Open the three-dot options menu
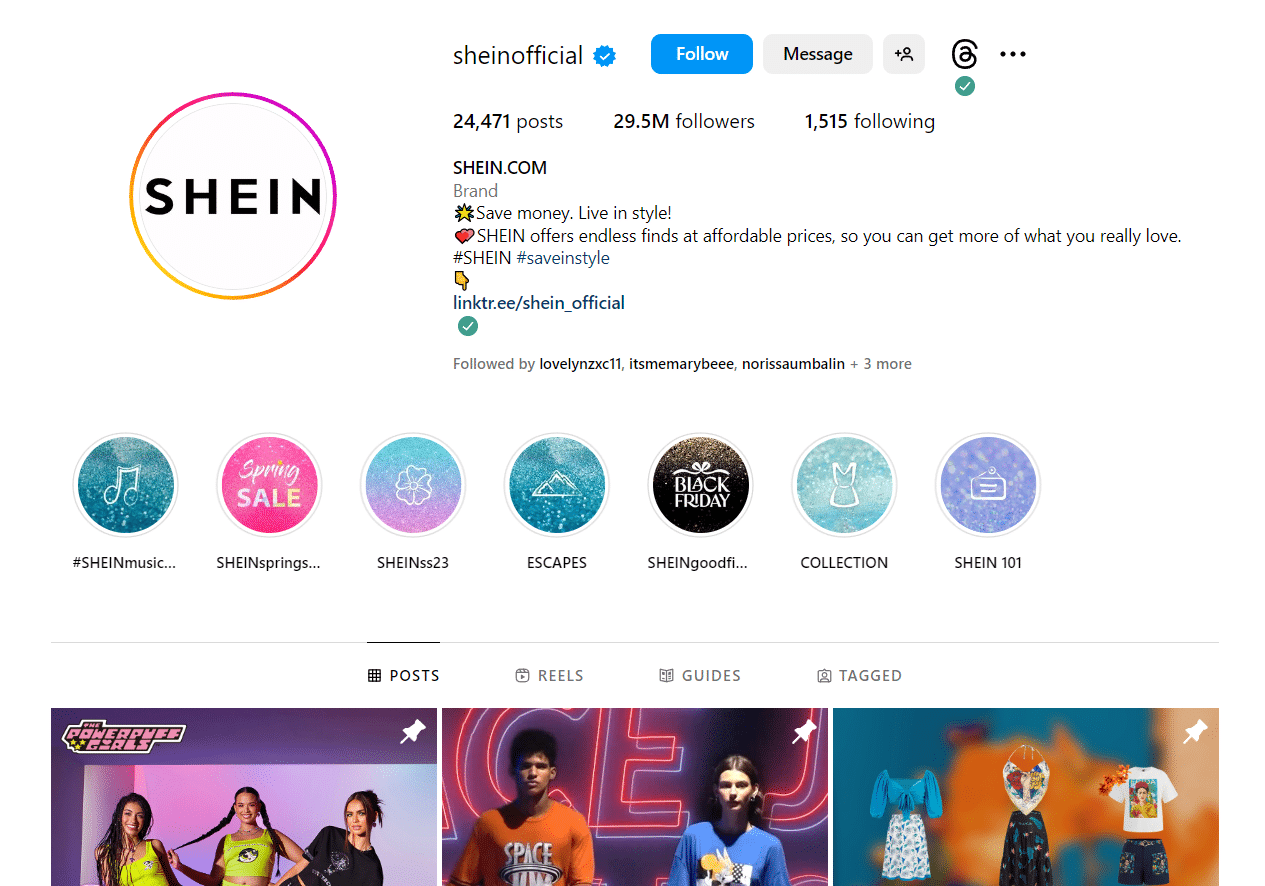Screen dimensions: 1265x886 [1013, 54]
